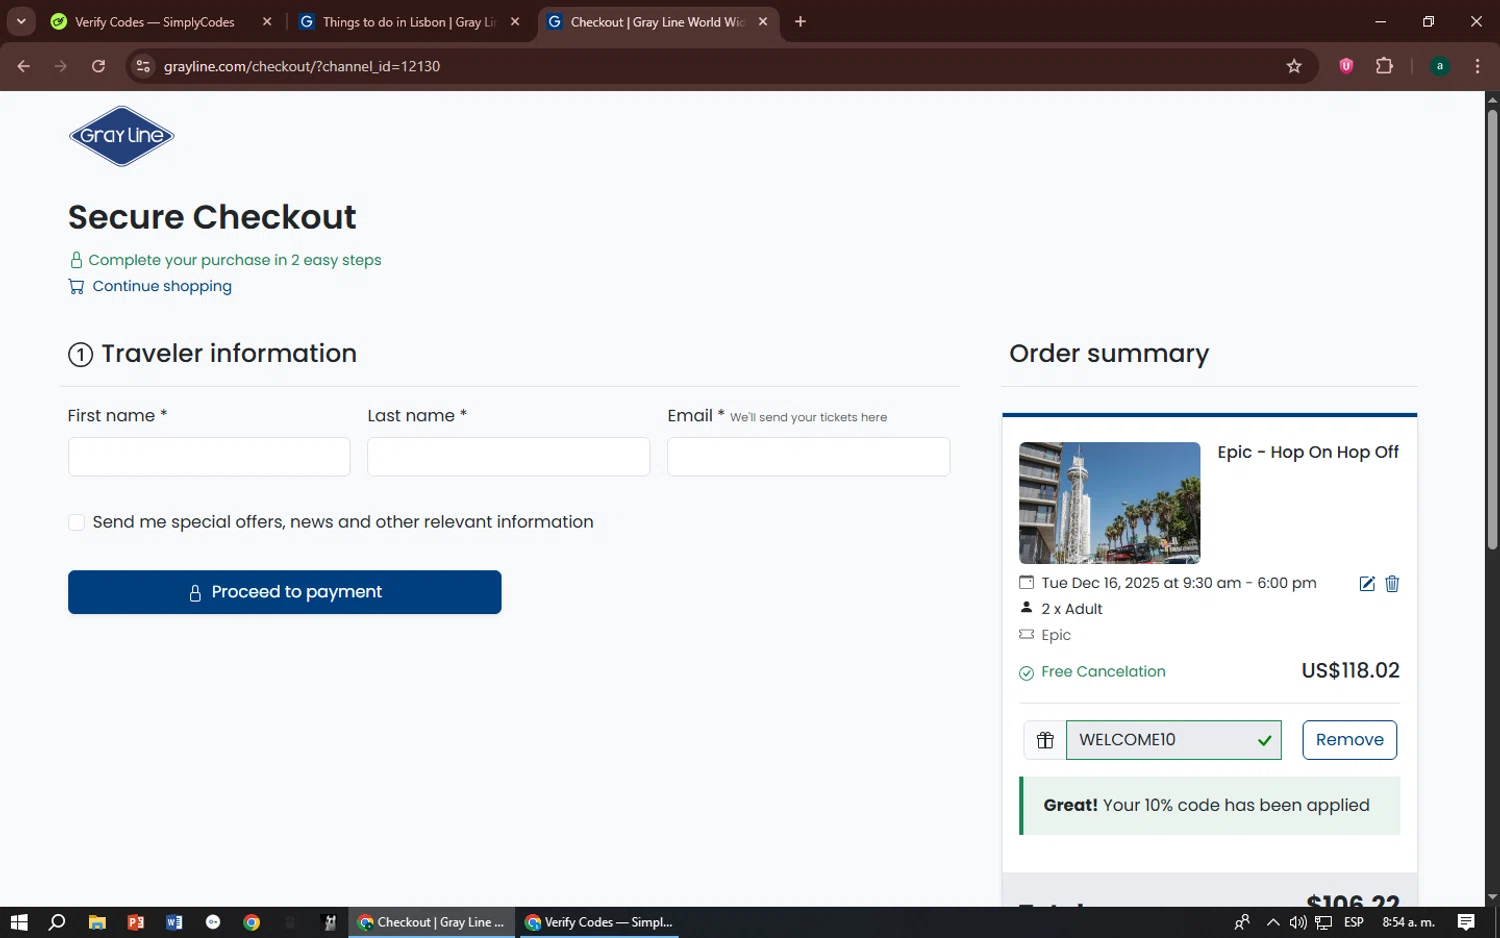
Task: Open Chrome from the taskbar icon
Action: coord(252,922)
